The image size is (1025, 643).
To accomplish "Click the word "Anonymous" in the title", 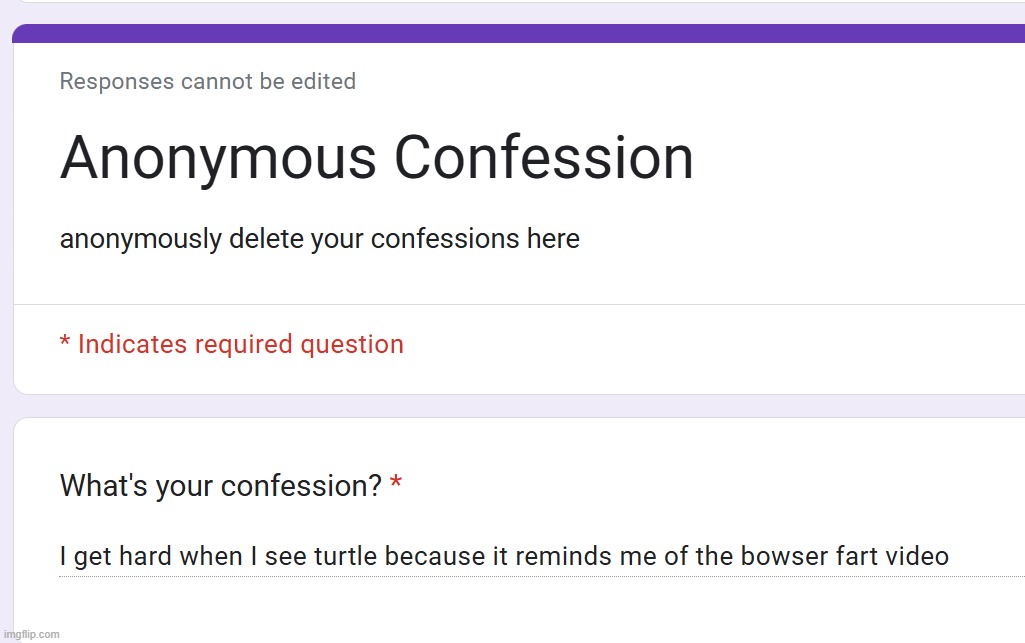I will coord(217,158).
